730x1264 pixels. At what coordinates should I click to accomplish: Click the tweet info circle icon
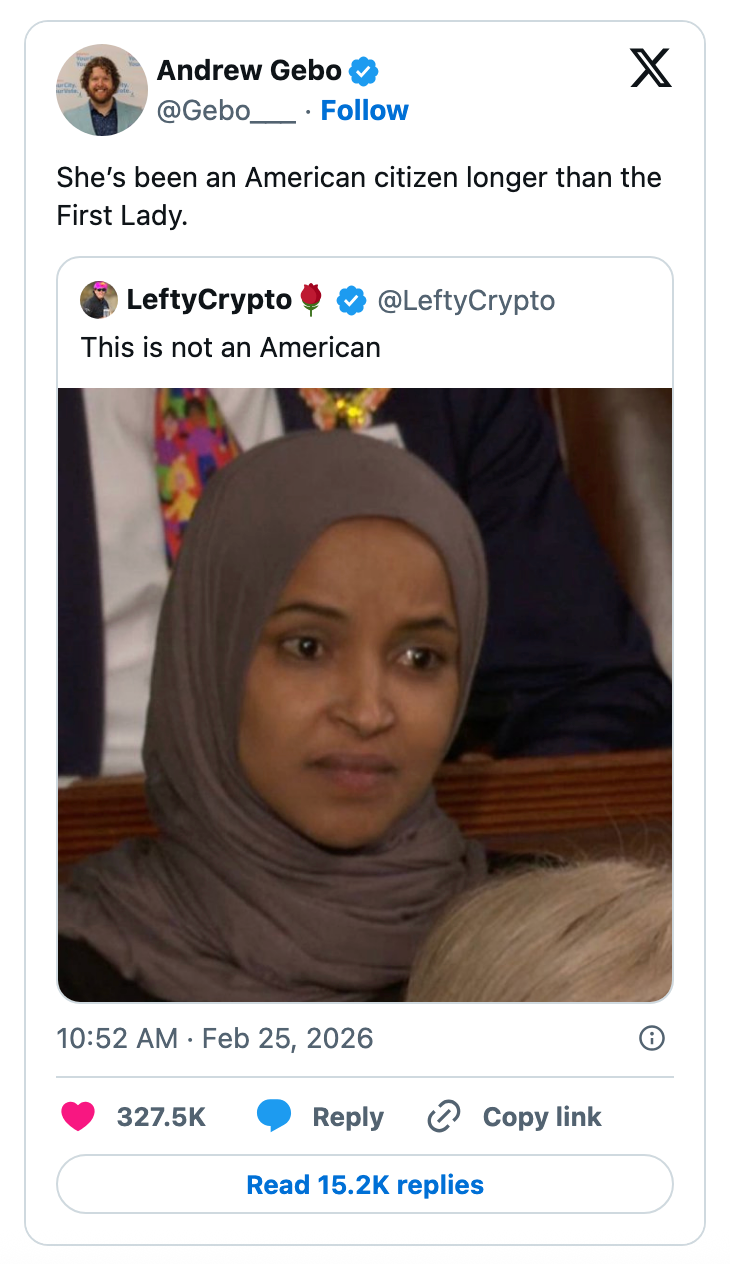click(651, 1038)
